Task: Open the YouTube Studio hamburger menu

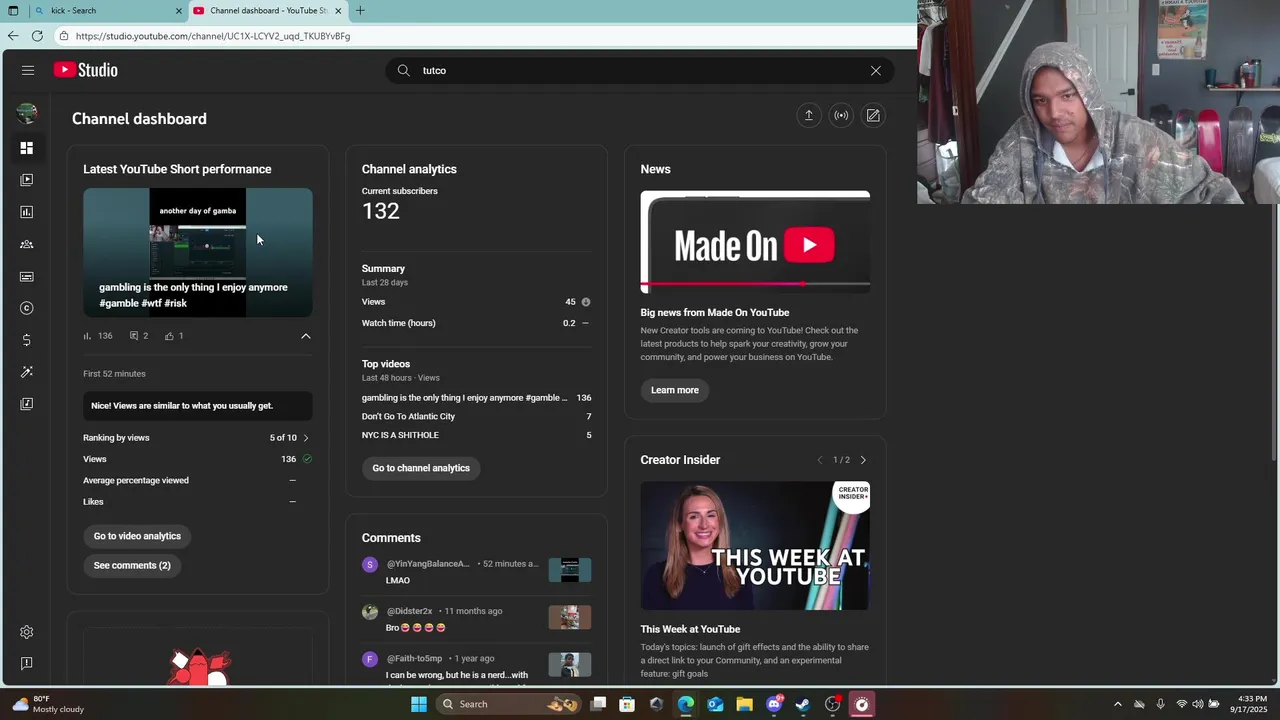Action: point(28,70)
